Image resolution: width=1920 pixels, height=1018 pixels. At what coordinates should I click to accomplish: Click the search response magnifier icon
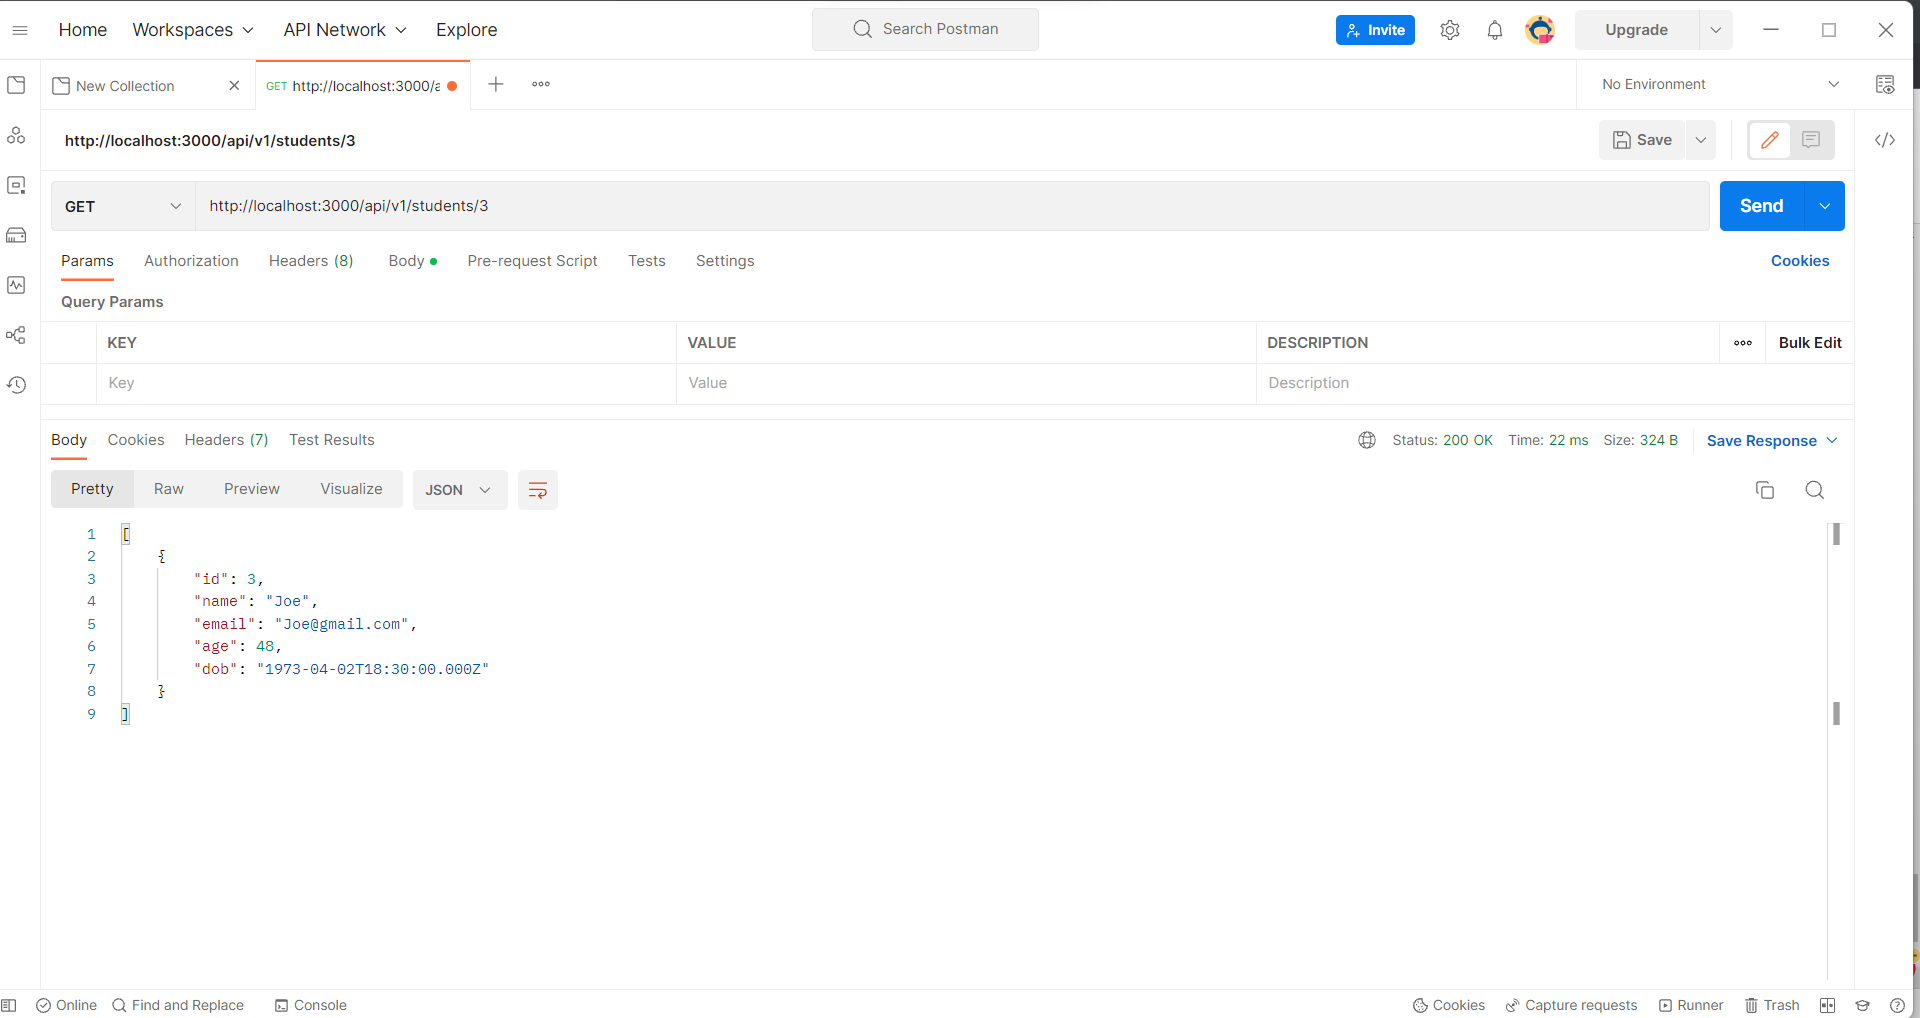tap(1814, 490)
